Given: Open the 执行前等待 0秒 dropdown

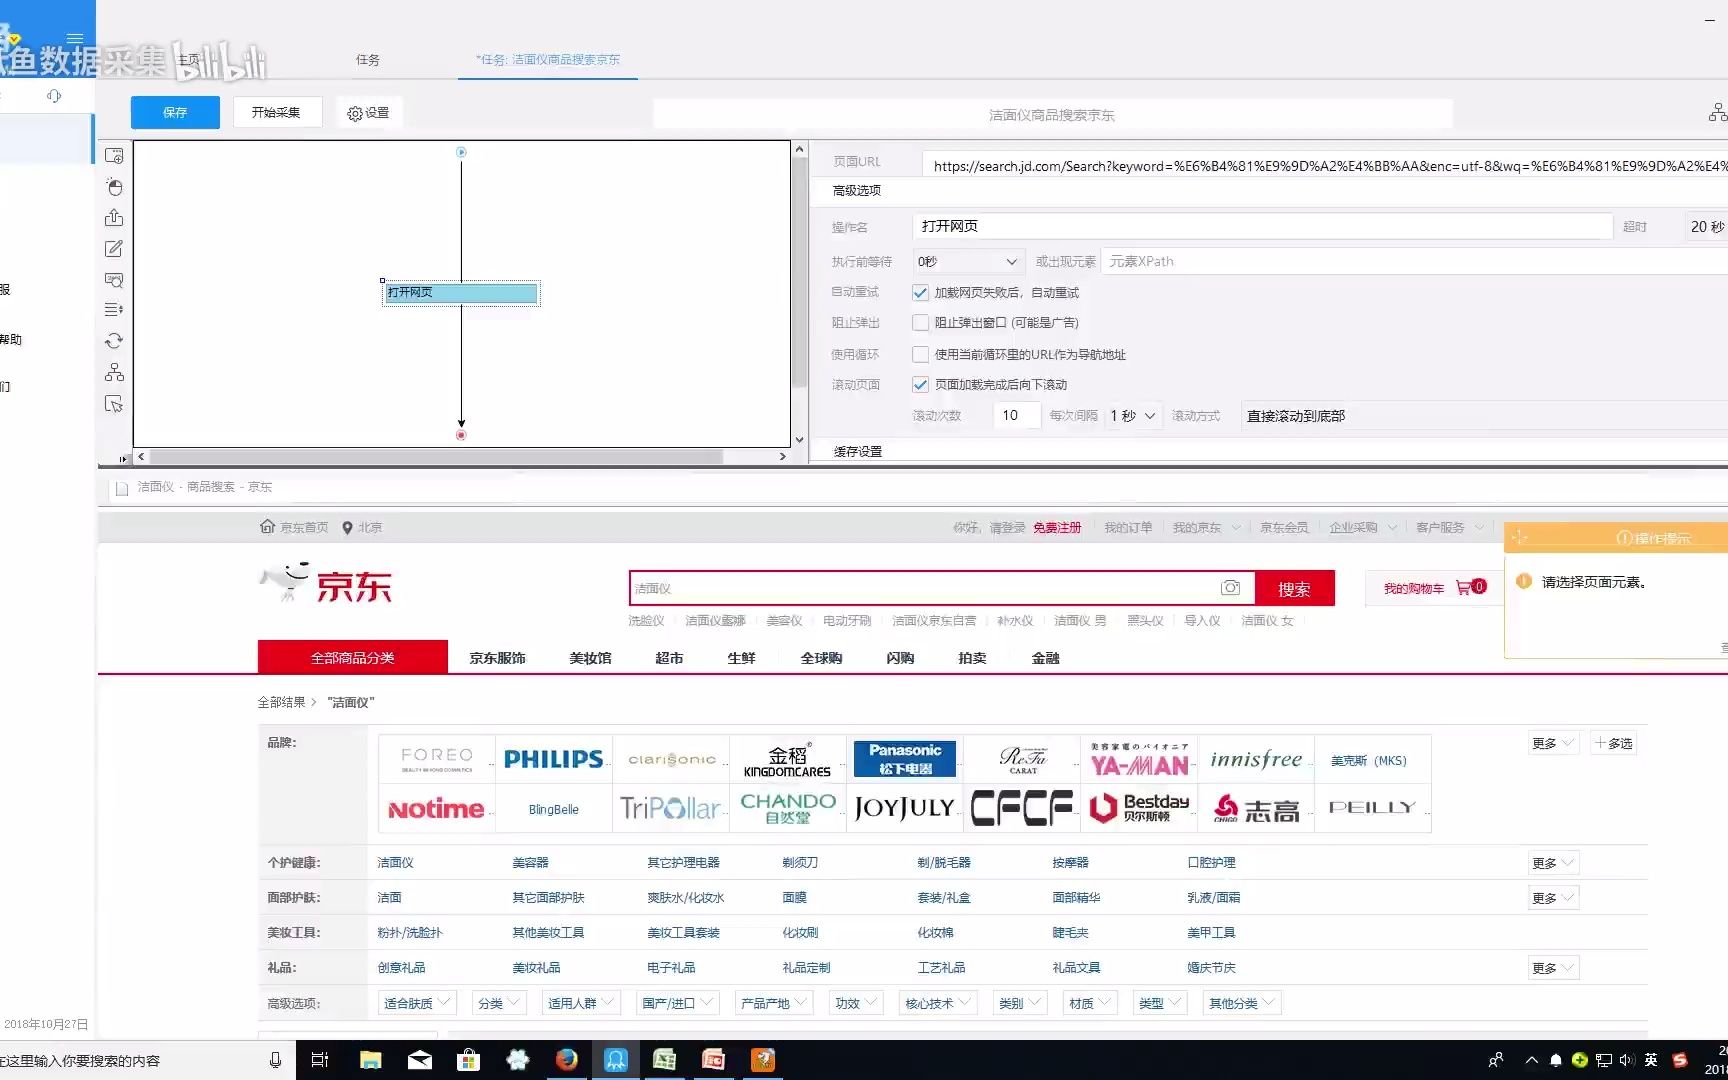Looking at the screenshot, I should pyautogui.click(x=967, y=262).
